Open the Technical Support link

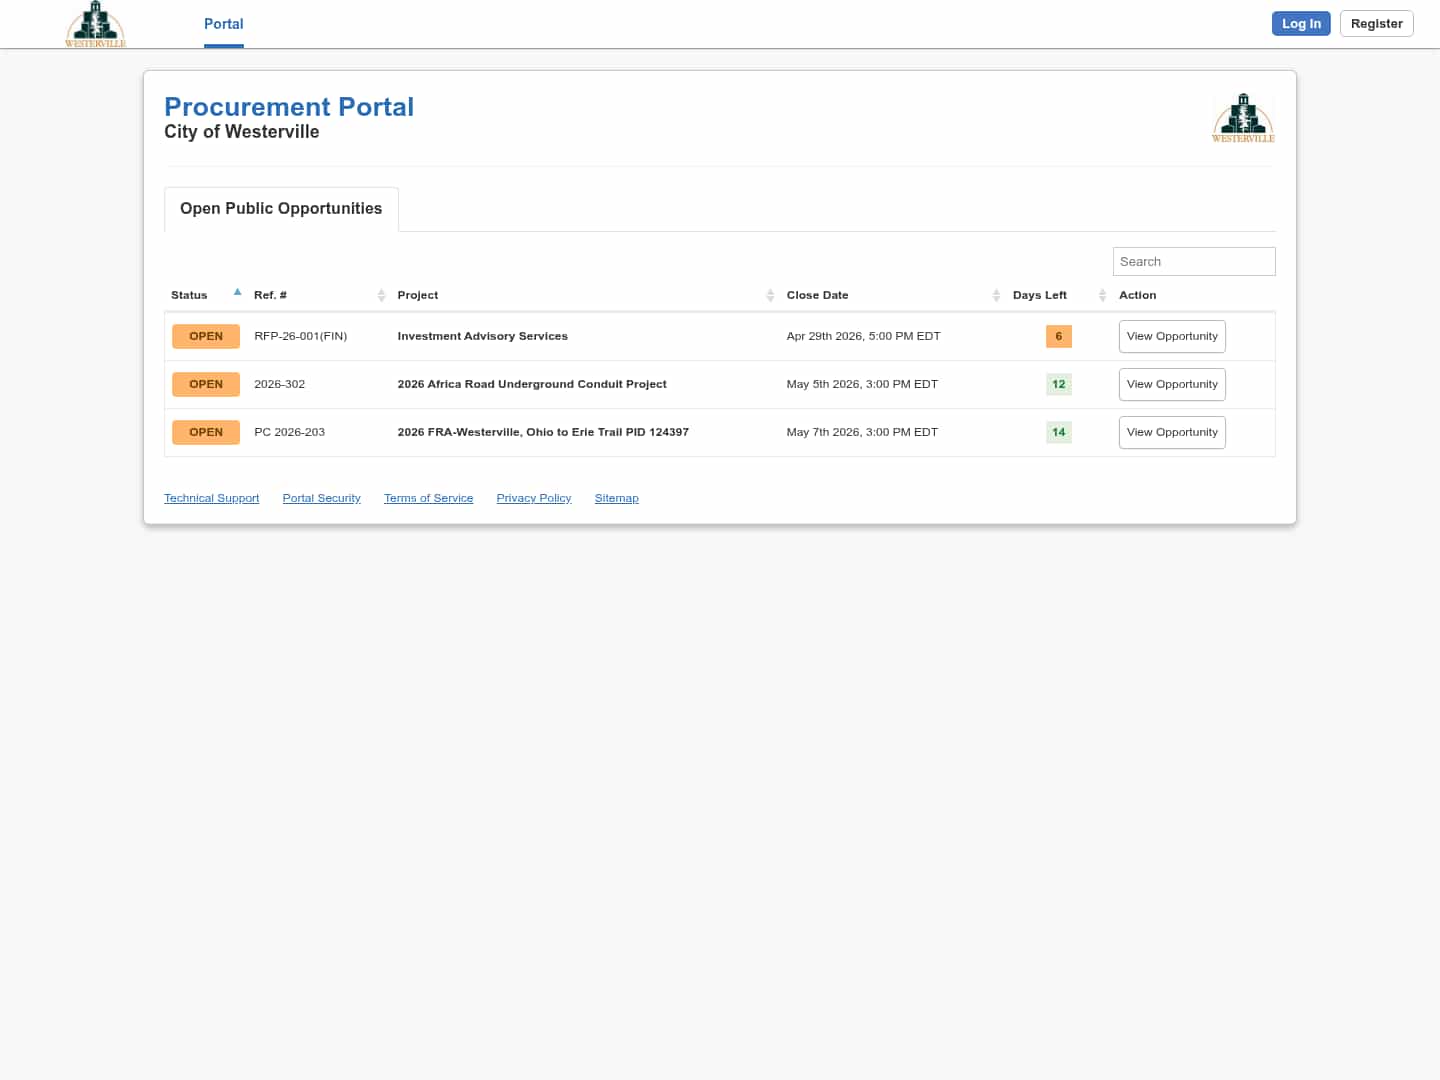[211, 498]
